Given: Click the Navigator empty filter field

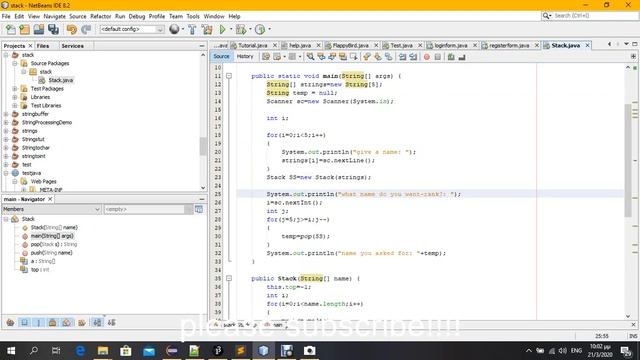Looking at the screenshot, I should coord(144,209).
